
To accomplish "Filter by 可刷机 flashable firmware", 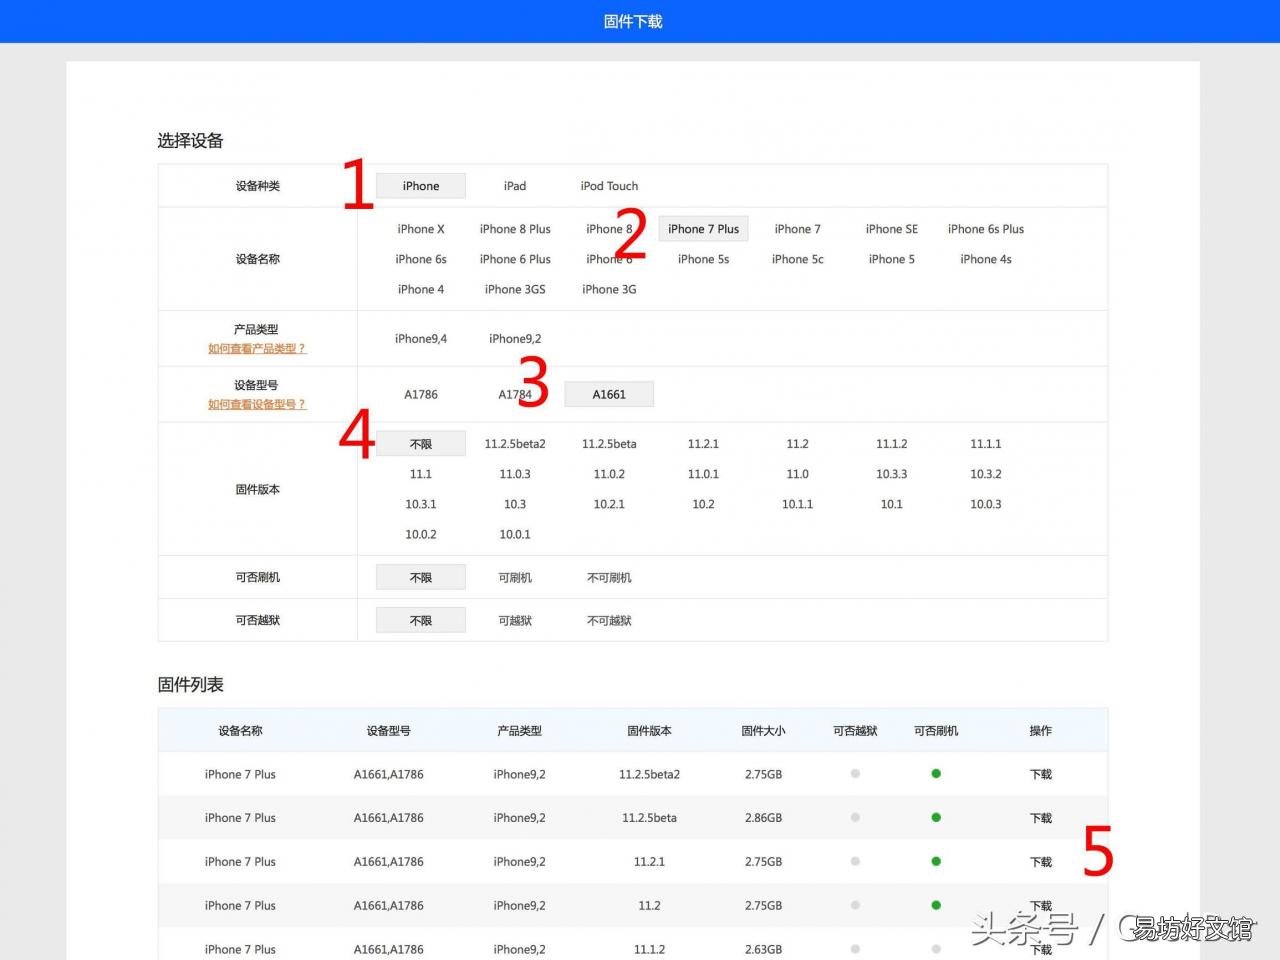I will click(x=515, y=578).
